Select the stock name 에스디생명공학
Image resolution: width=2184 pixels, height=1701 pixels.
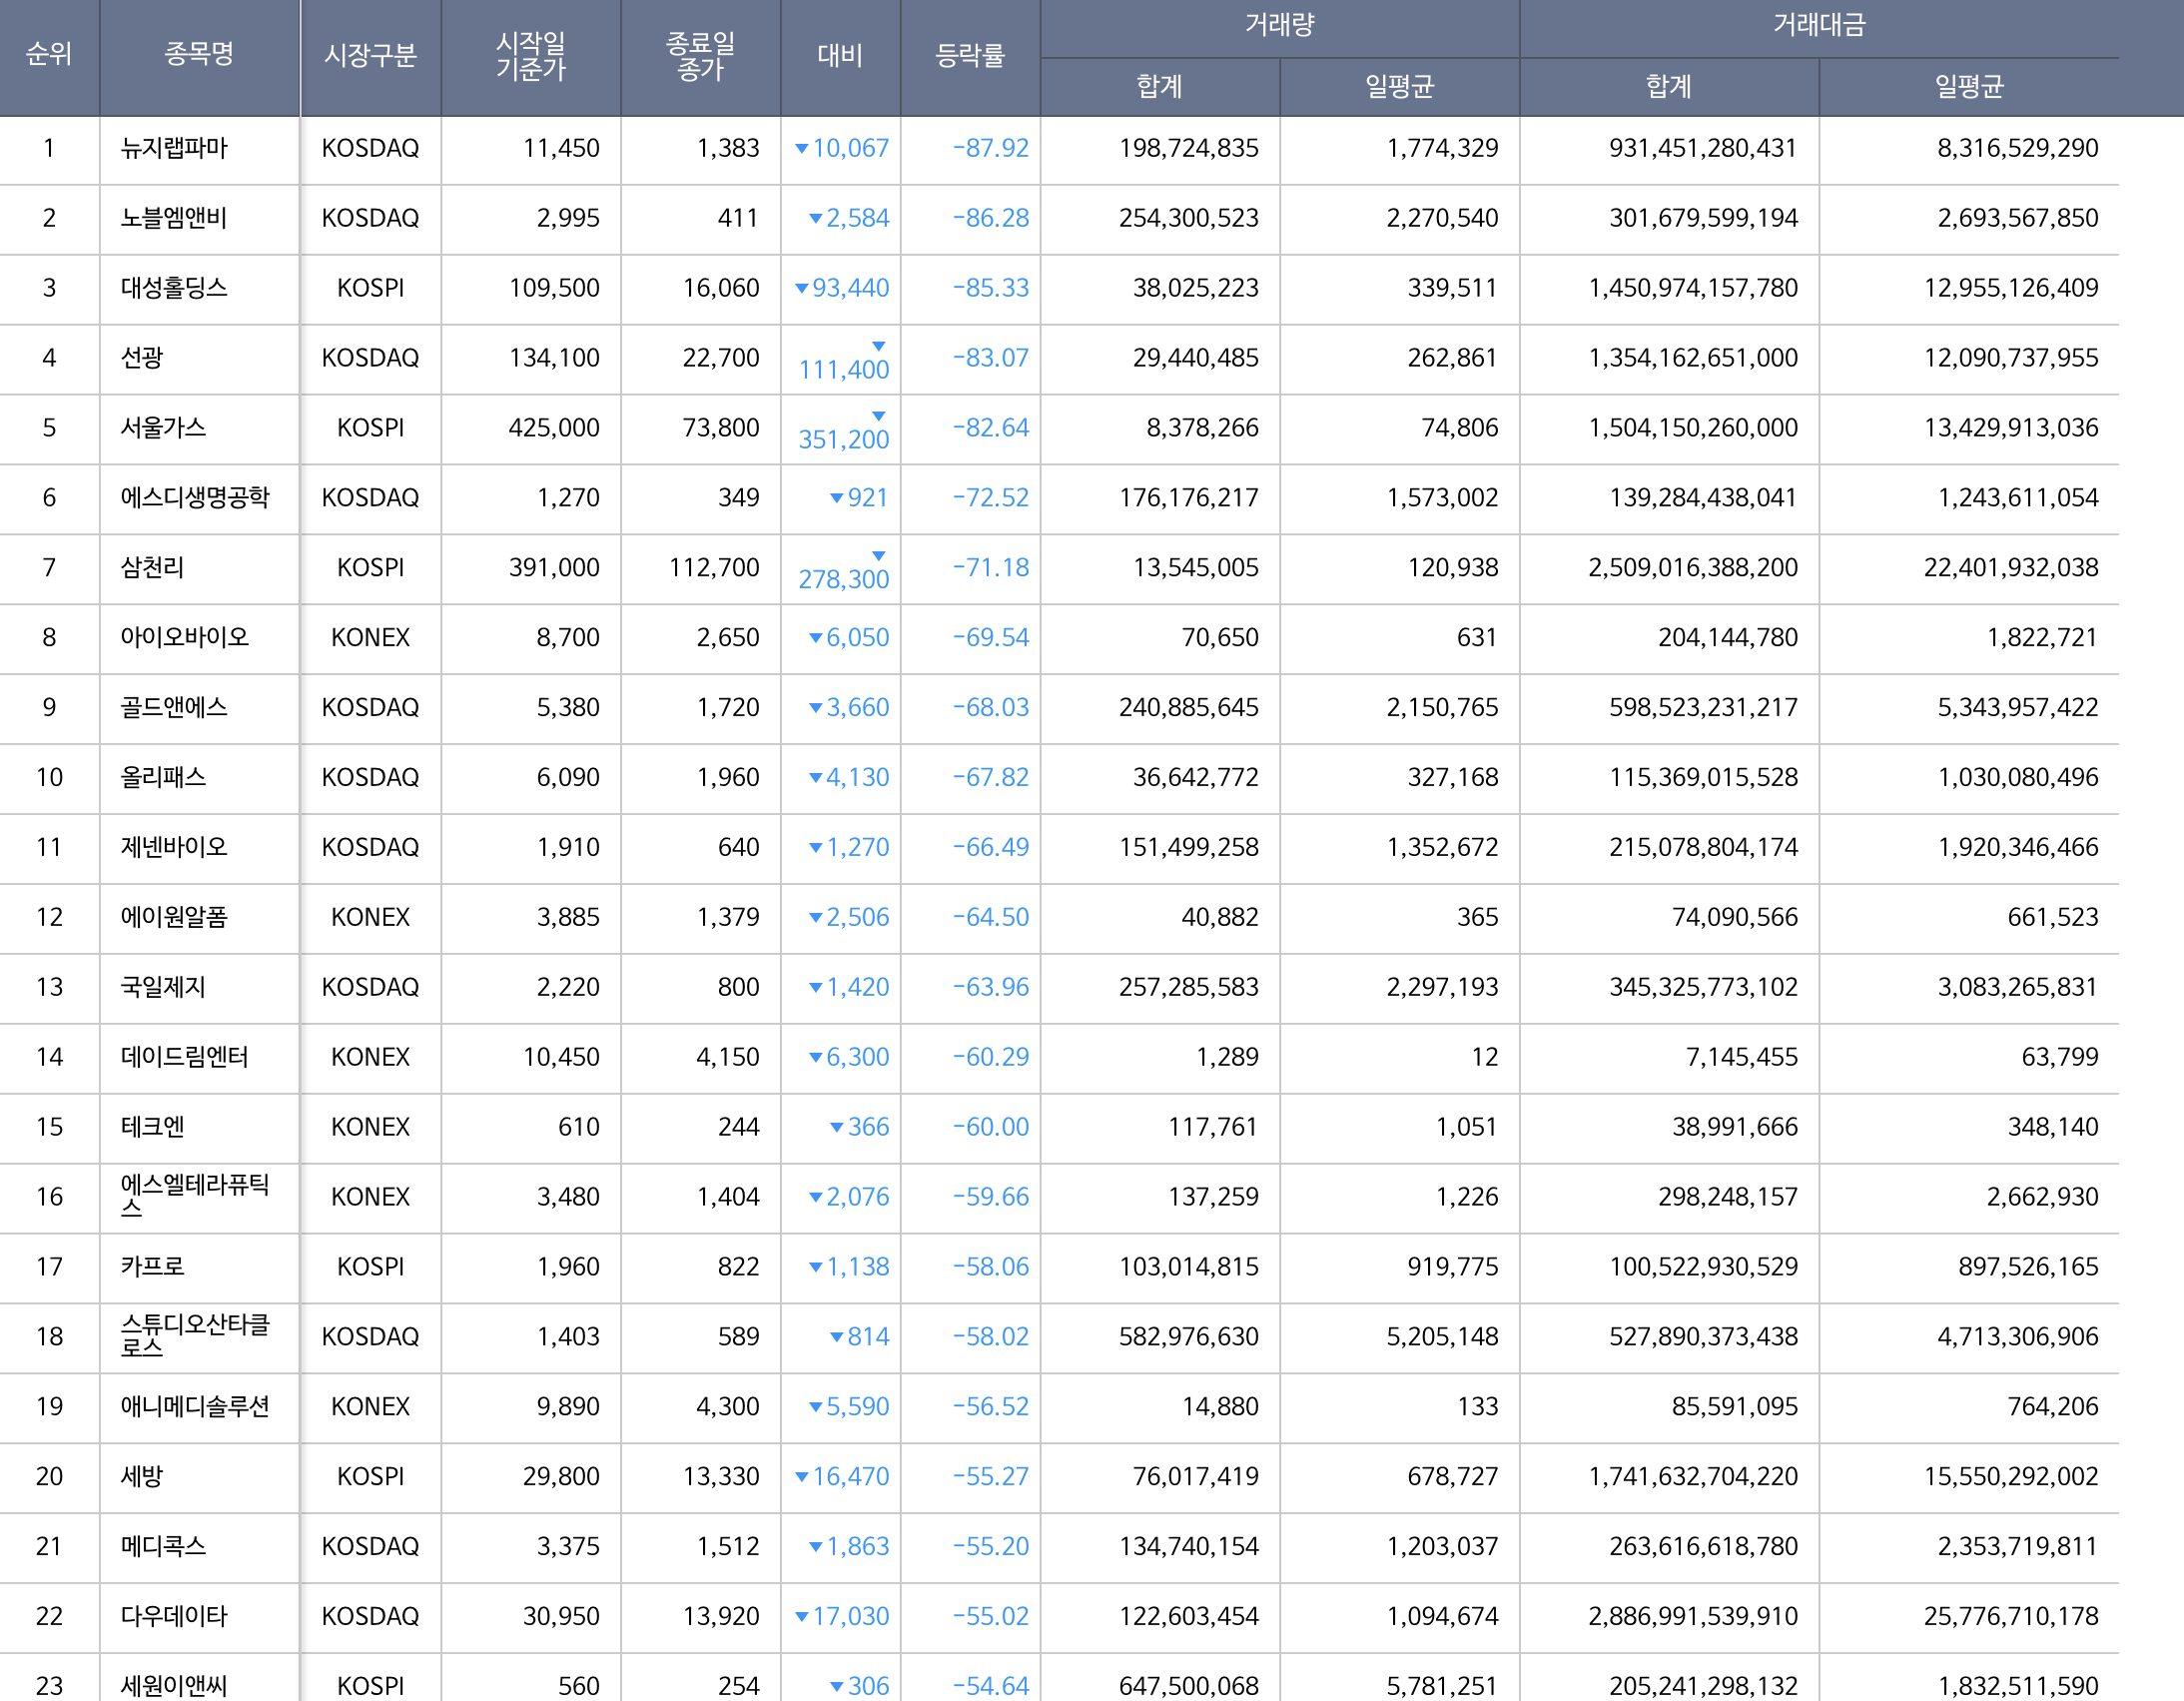coord(195,498)
